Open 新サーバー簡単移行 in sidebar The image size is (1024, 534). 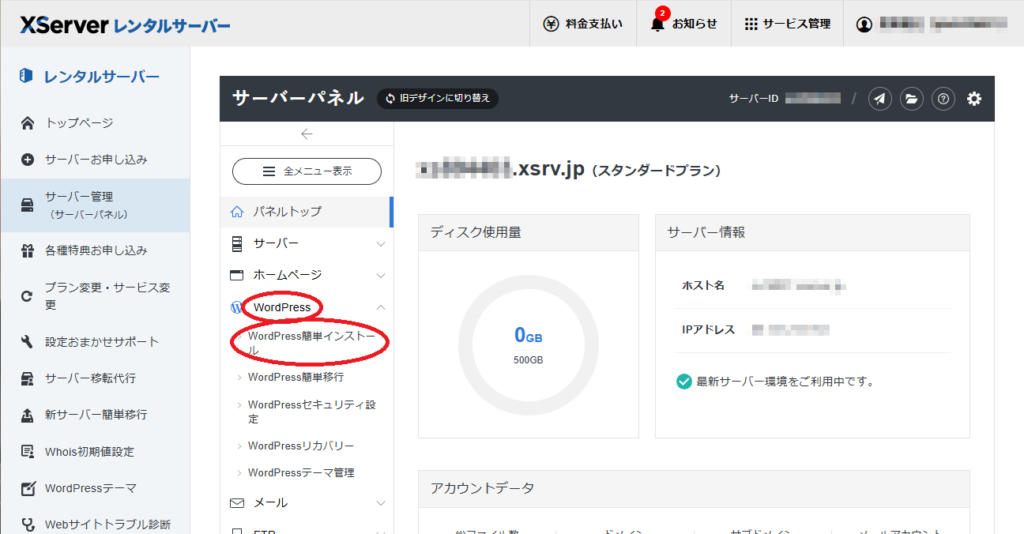[96, 415]
